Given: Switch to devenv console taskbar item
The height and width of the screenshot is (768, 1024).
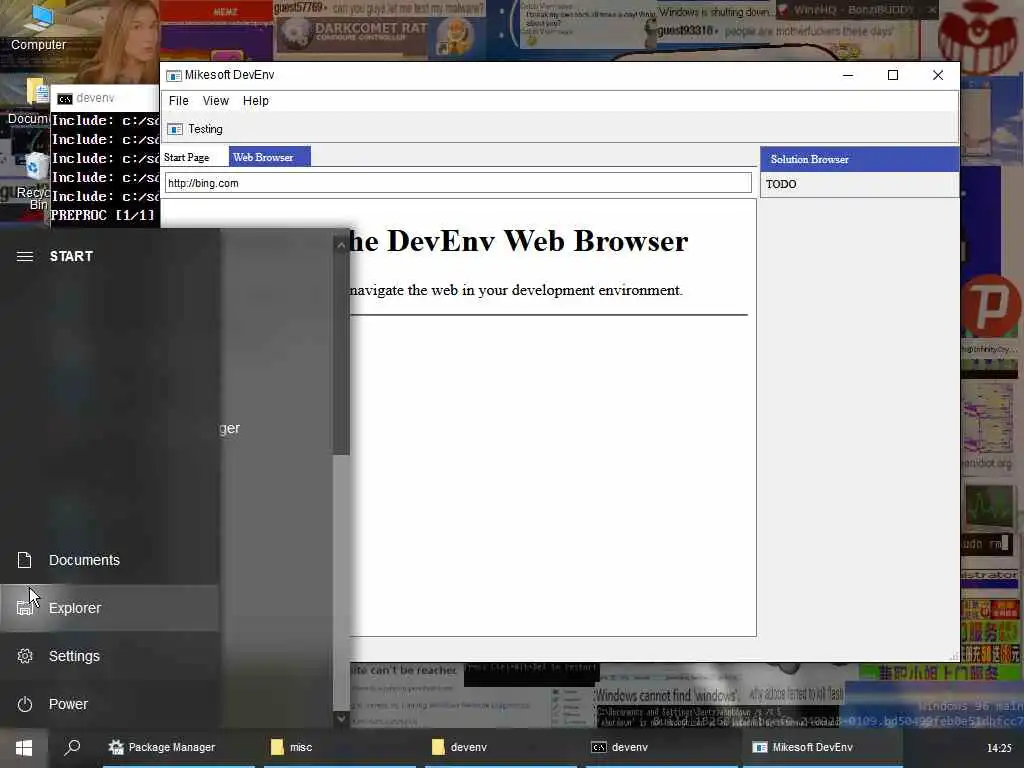Looking at the screenshot, I should tap(662, 747).
